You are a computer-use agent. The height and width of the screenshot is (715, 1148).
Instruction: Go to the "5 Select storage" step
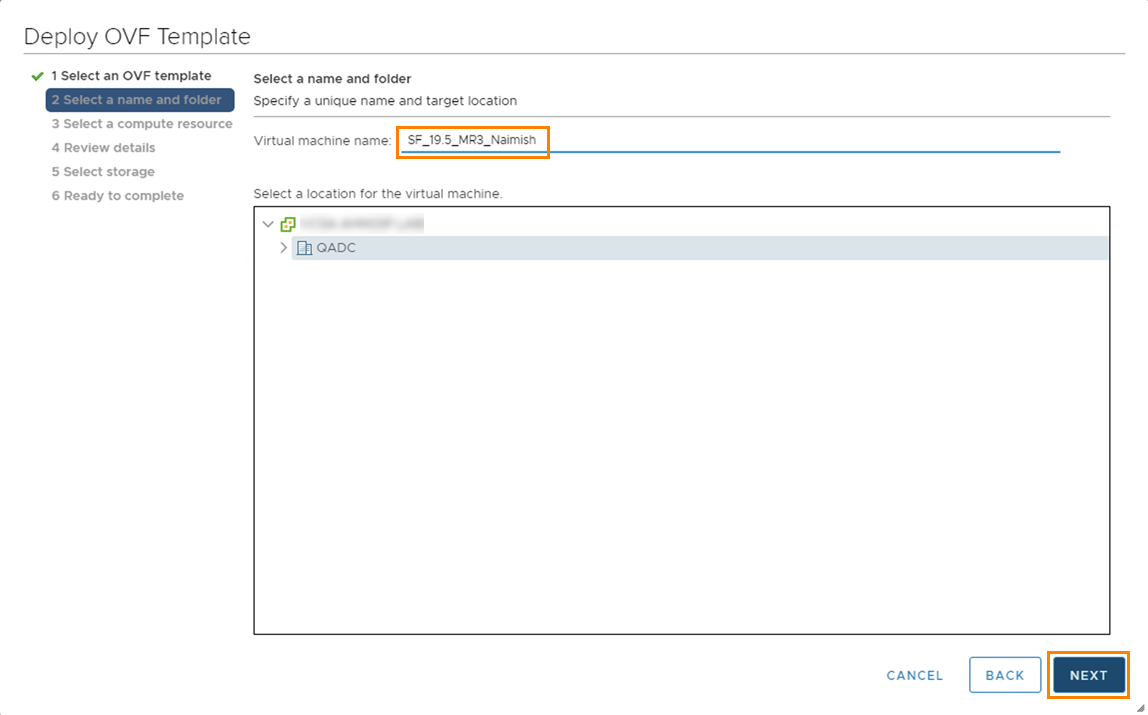coord(104,171)
